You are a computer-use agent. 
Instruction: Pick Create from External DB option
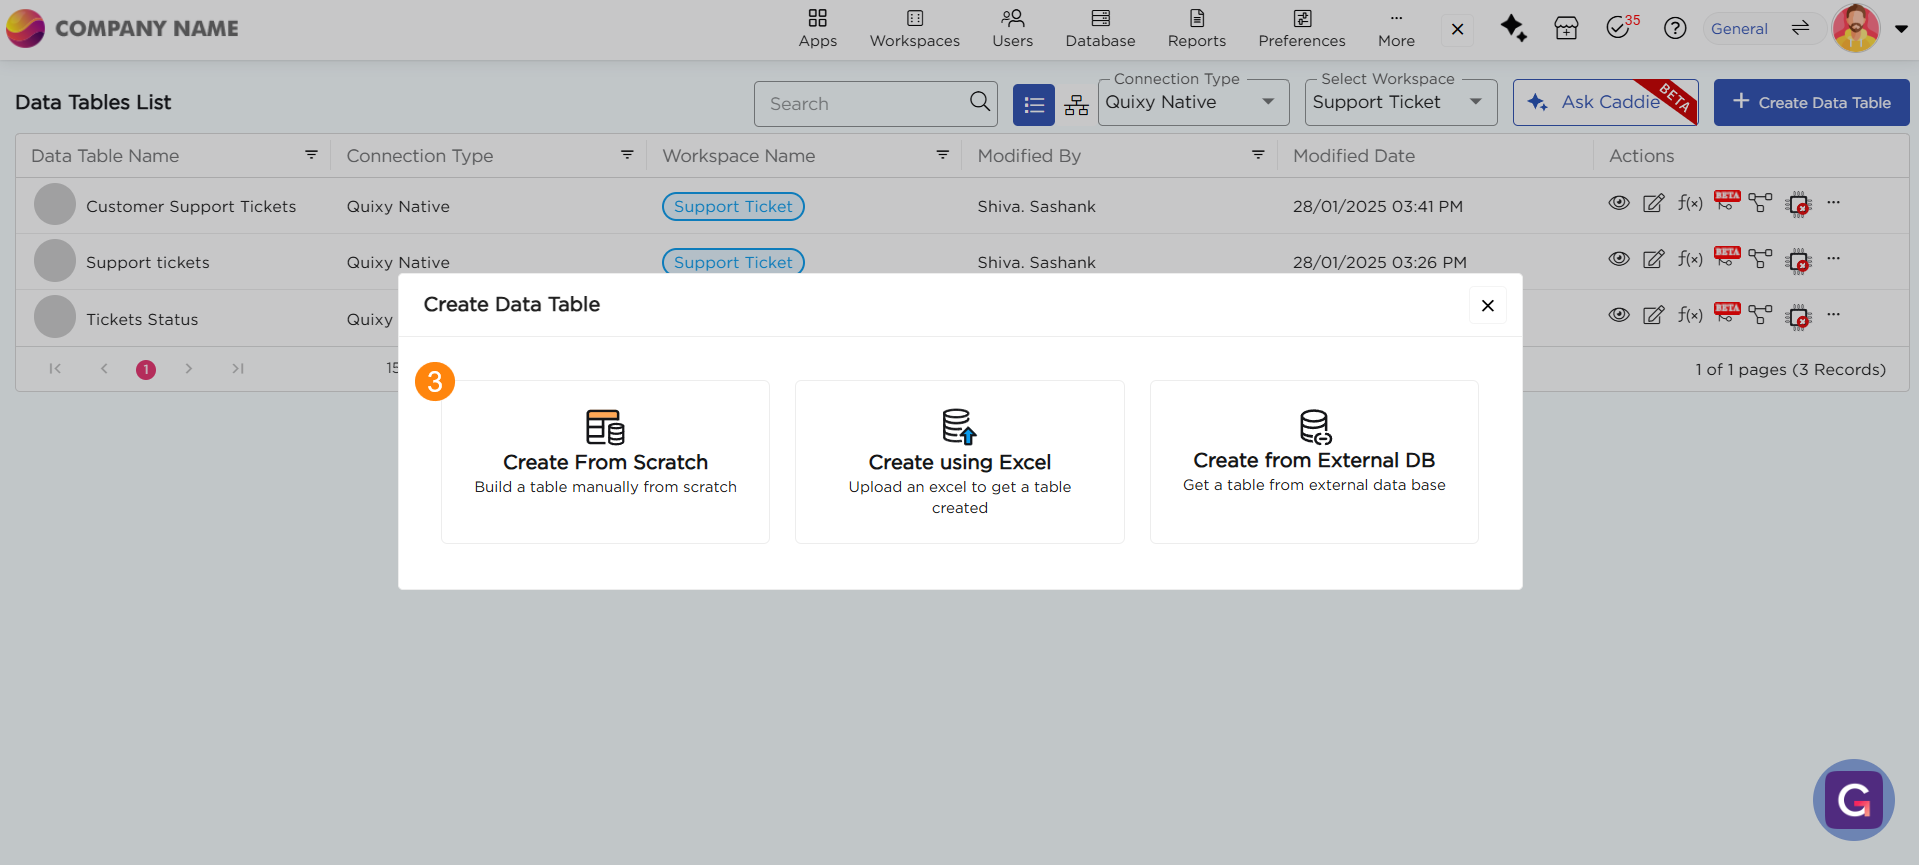(x=1313, y=461)
